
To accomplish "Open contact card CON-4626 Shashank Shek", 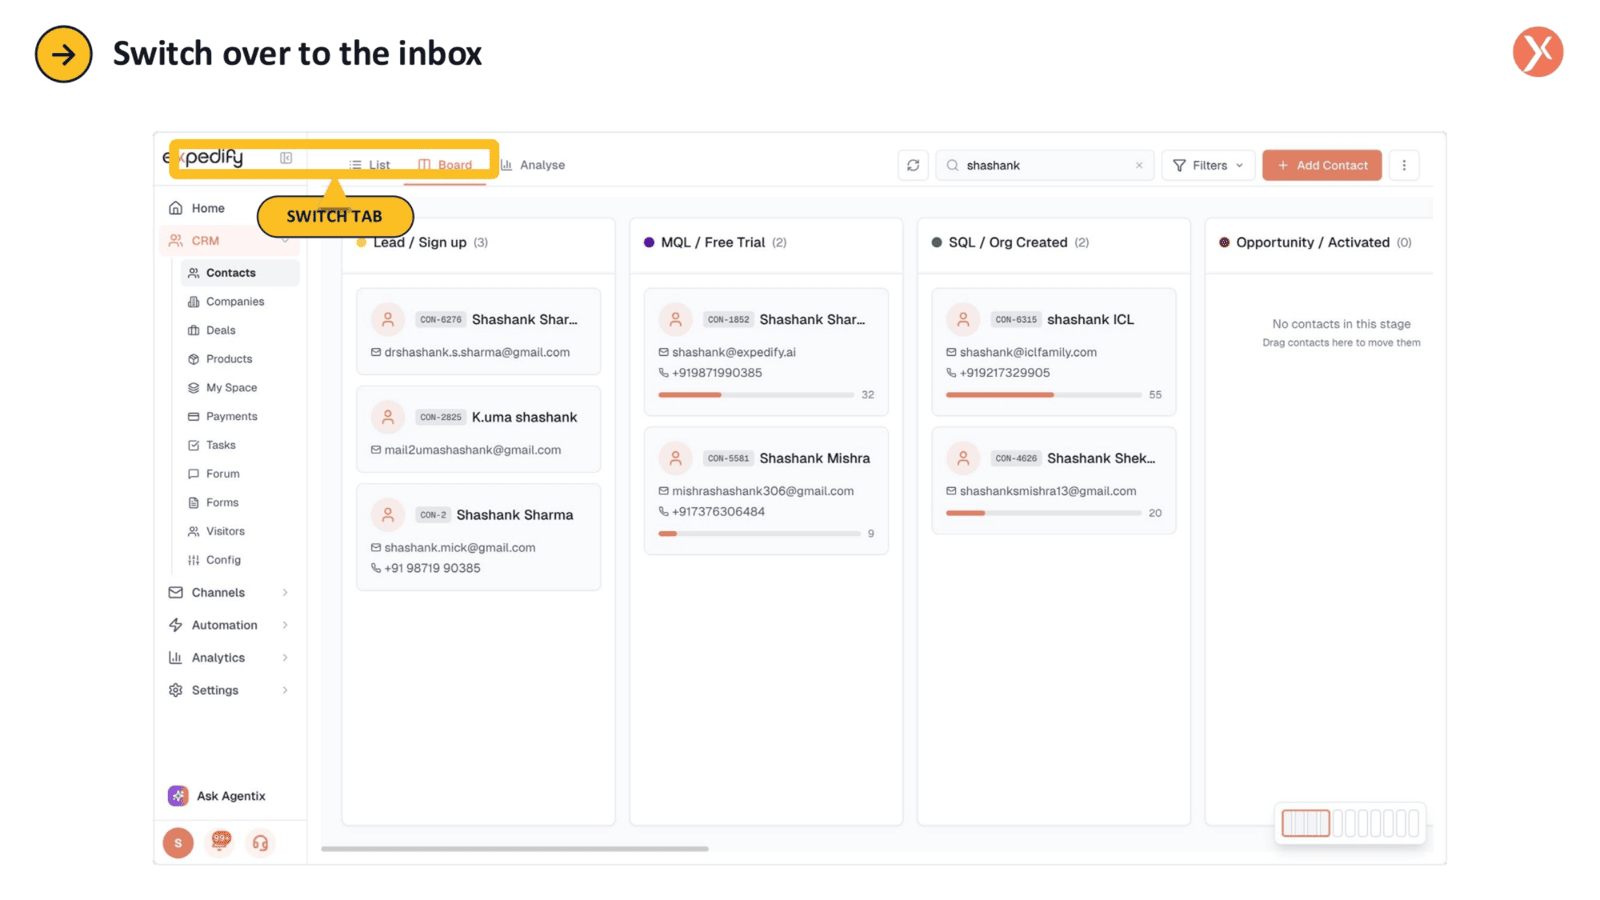I will (x=1054, y=481).
